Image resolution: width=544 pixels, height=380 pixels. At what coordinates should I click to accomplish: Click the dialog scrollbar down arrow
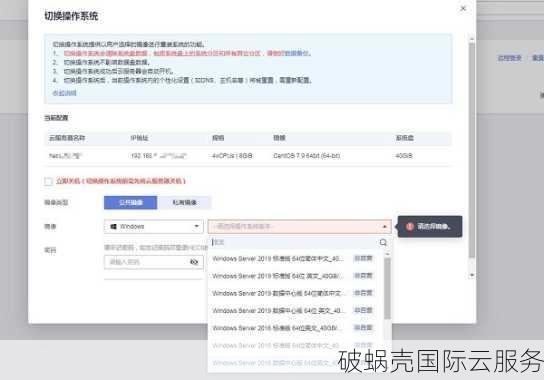click(x=471, y=275)
